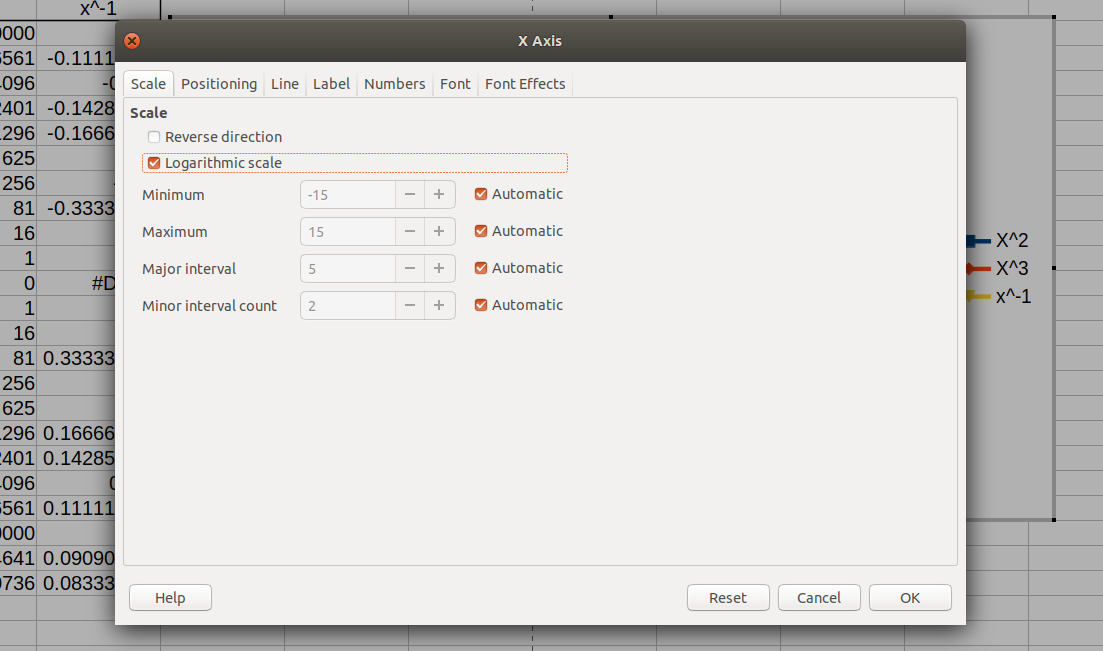Screen dimensions: 1103x651
Task: Go to the Font Effects tab
Action: click(525, 84)
